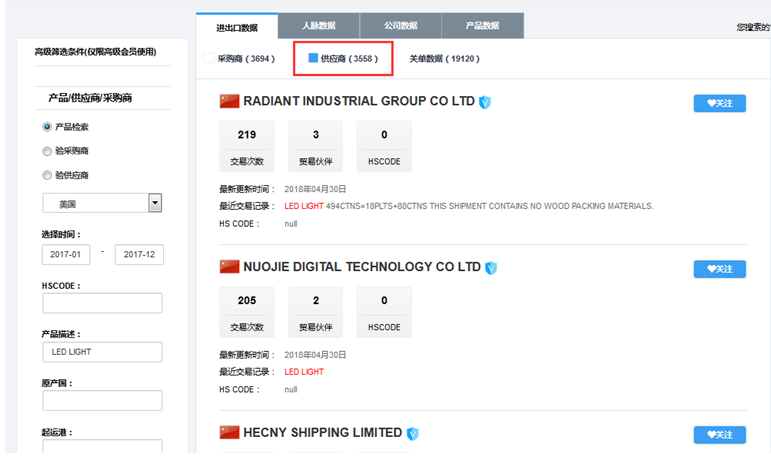This screenshot has height=465, width=771.
Task: Click the 产品描述 field containing LED LIGHT
Action: click(x=102, y=352)
